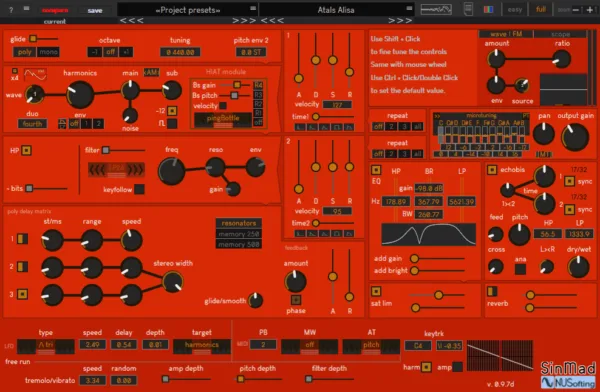The height and width of the screenshot is (392, 600).
Task: Adjust the feedback amount knob
Action: coord(295,281)
